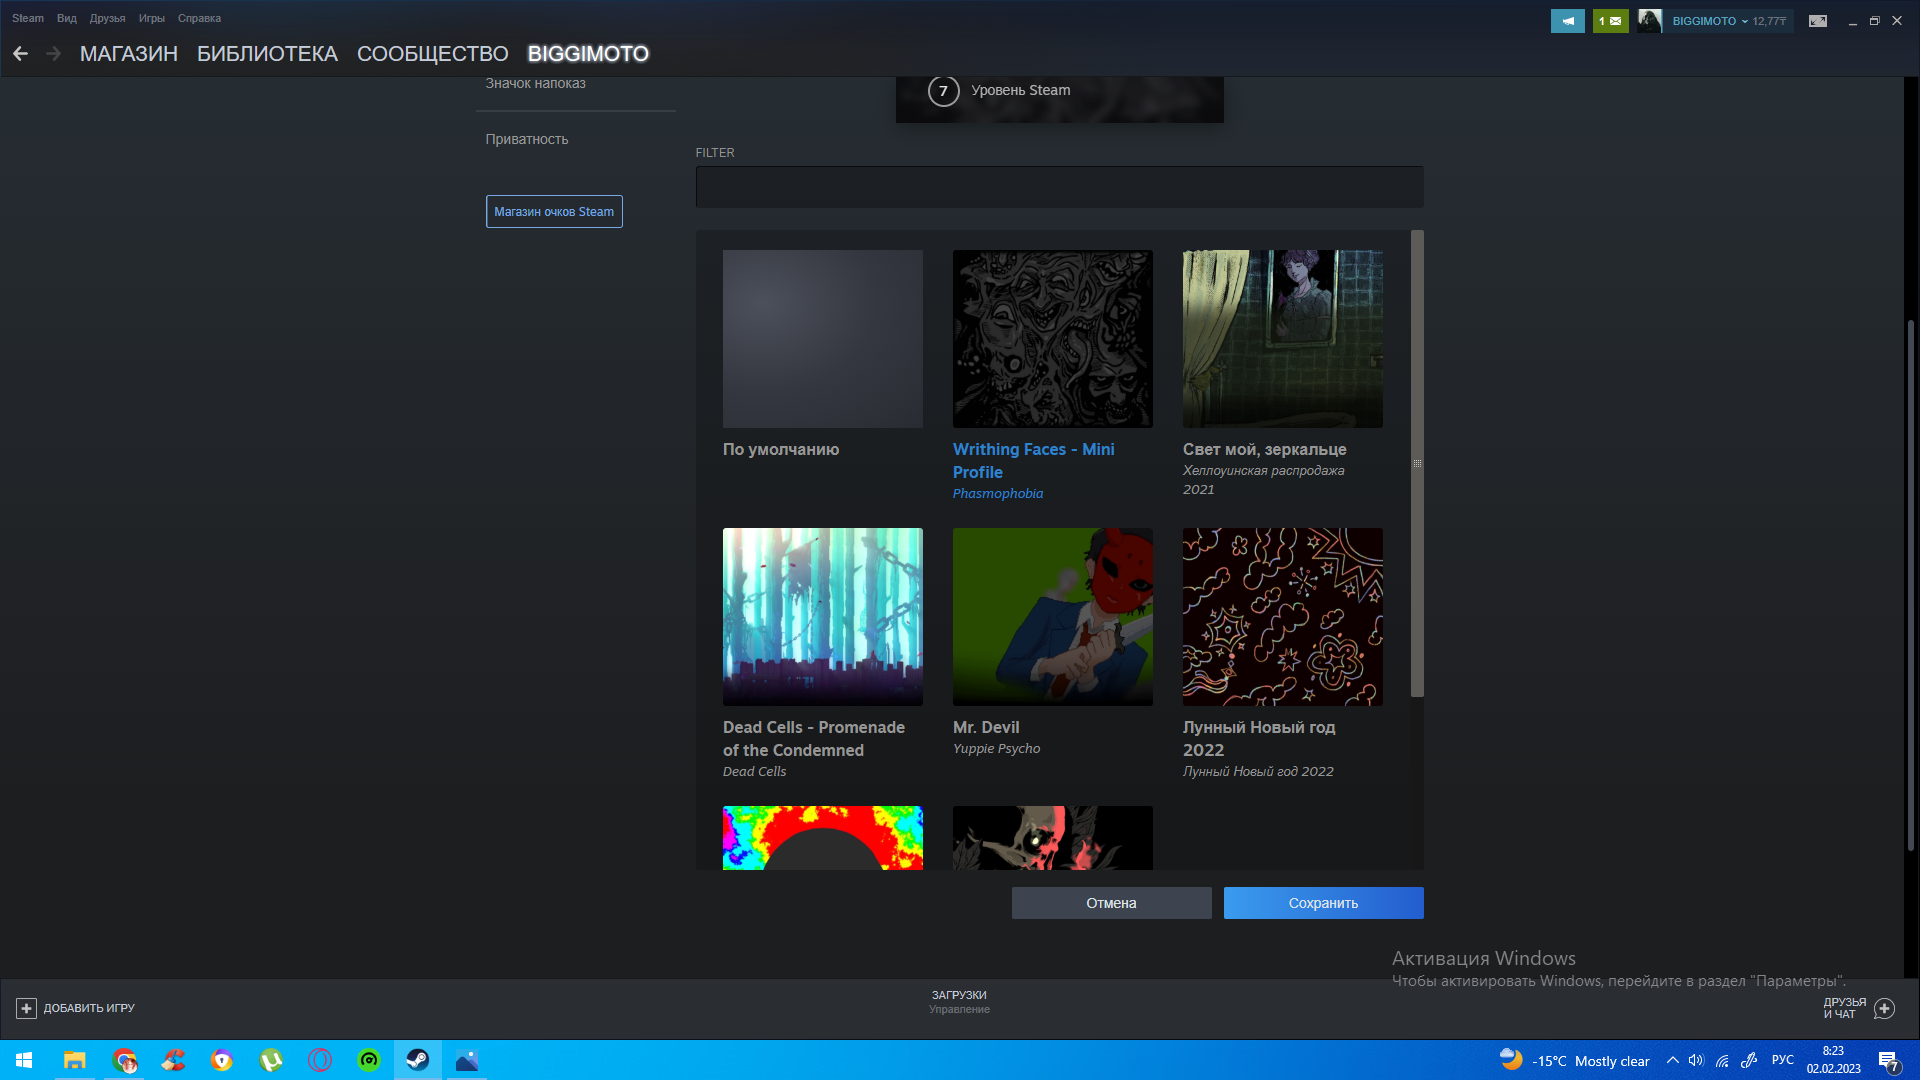Open the network connection icon

pos(1722,1060)
